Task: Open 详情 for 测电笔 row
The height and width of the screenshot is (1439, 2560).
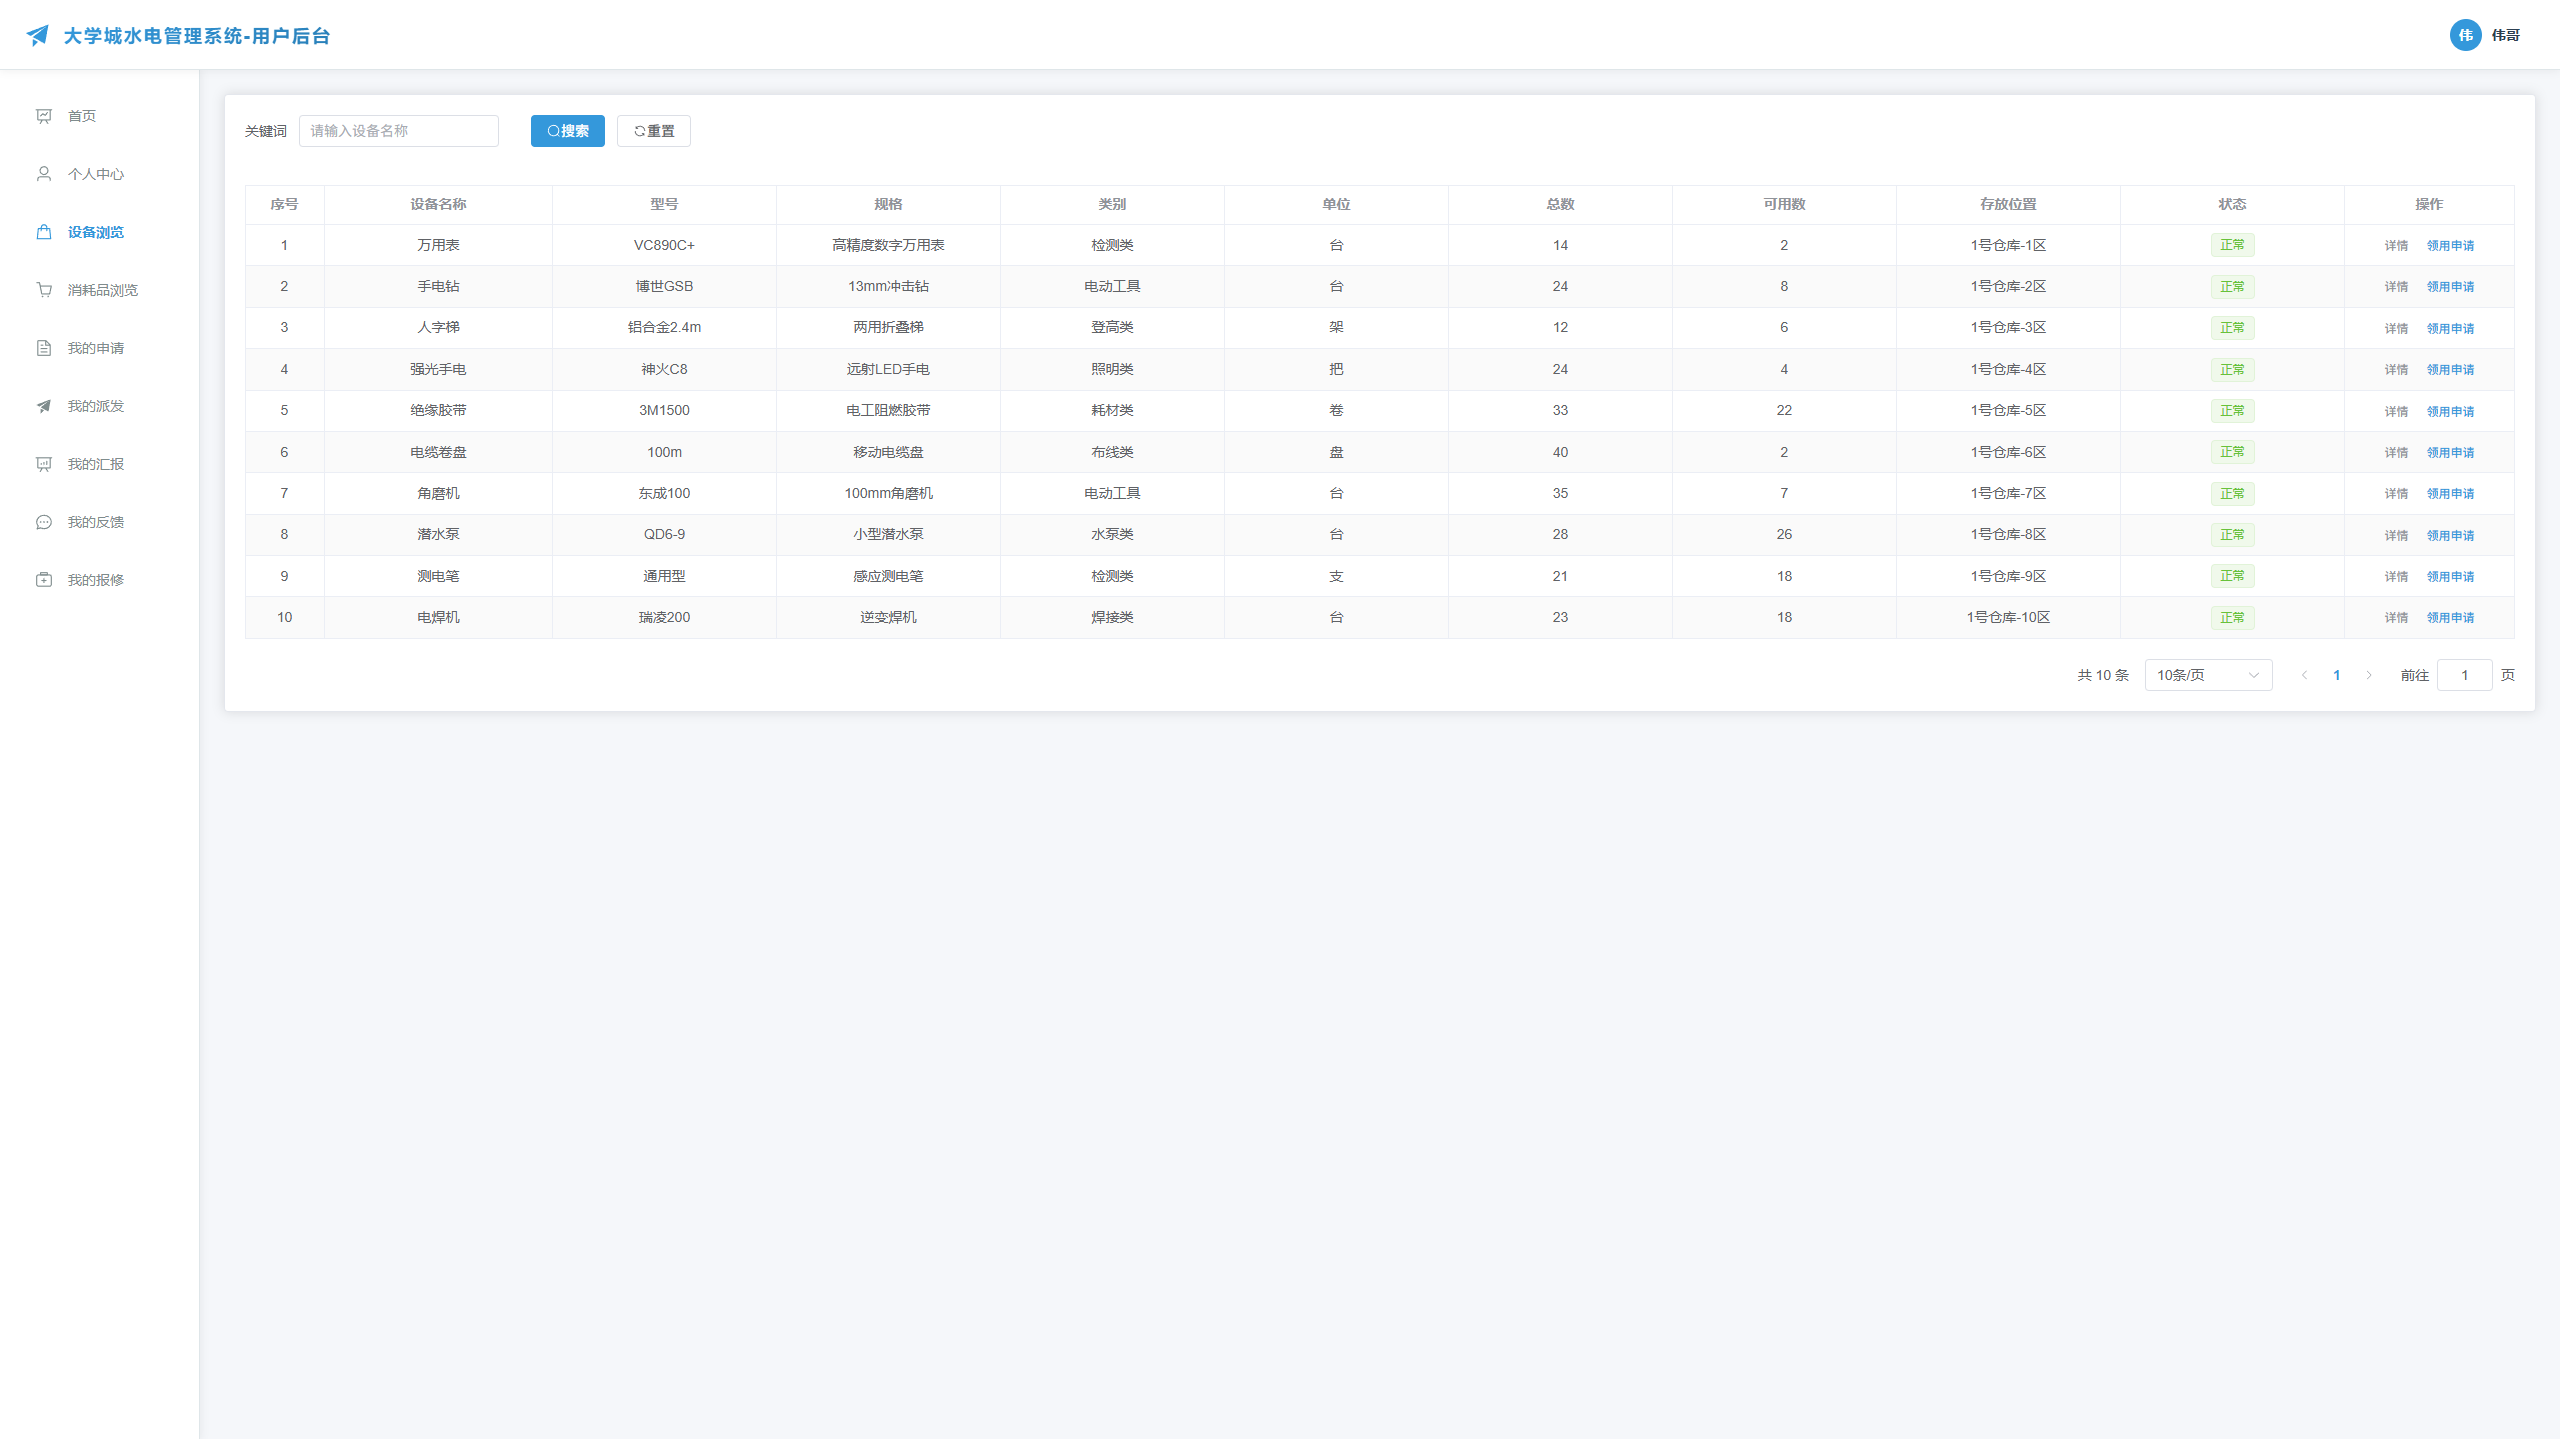Action: [x=2396, y=577]
